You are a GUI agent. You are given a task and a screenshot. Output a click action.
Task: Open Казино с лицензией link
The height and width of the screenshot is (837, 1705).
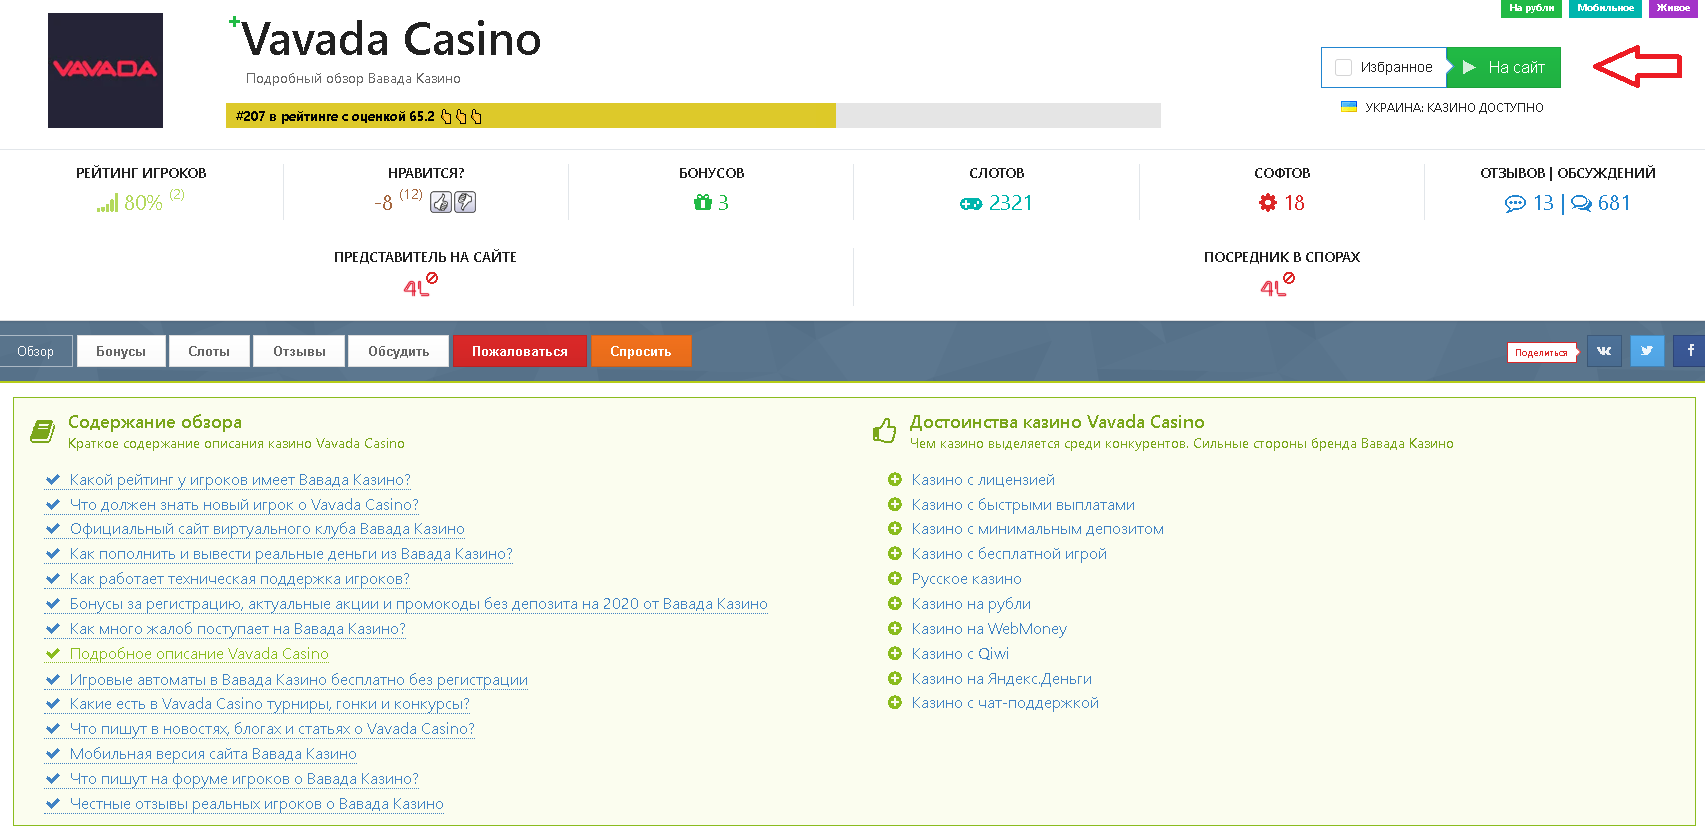[983, 480]
